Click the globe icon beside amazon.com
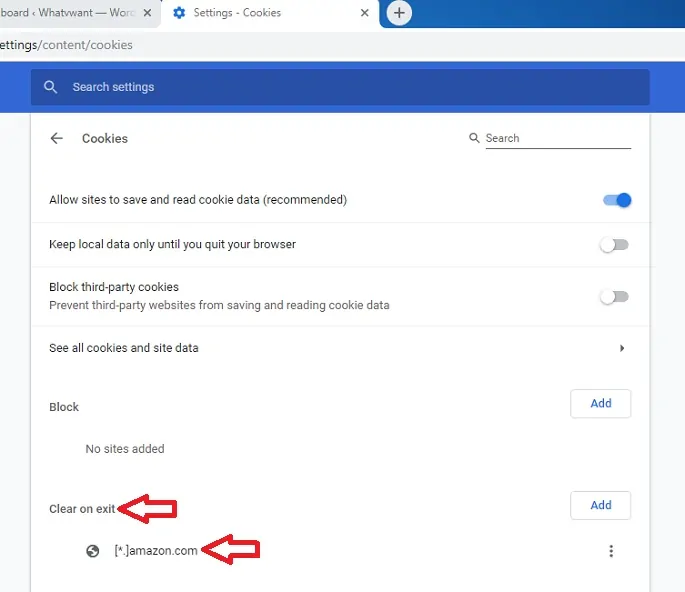 (93, 551)
